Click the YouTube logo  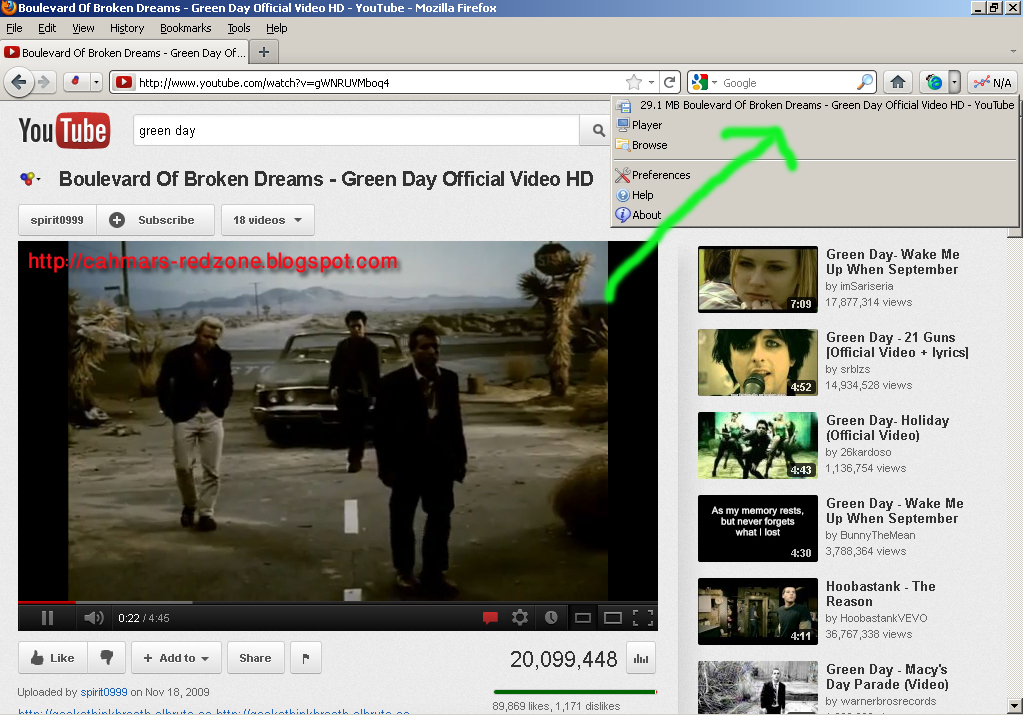click(64, 130)
